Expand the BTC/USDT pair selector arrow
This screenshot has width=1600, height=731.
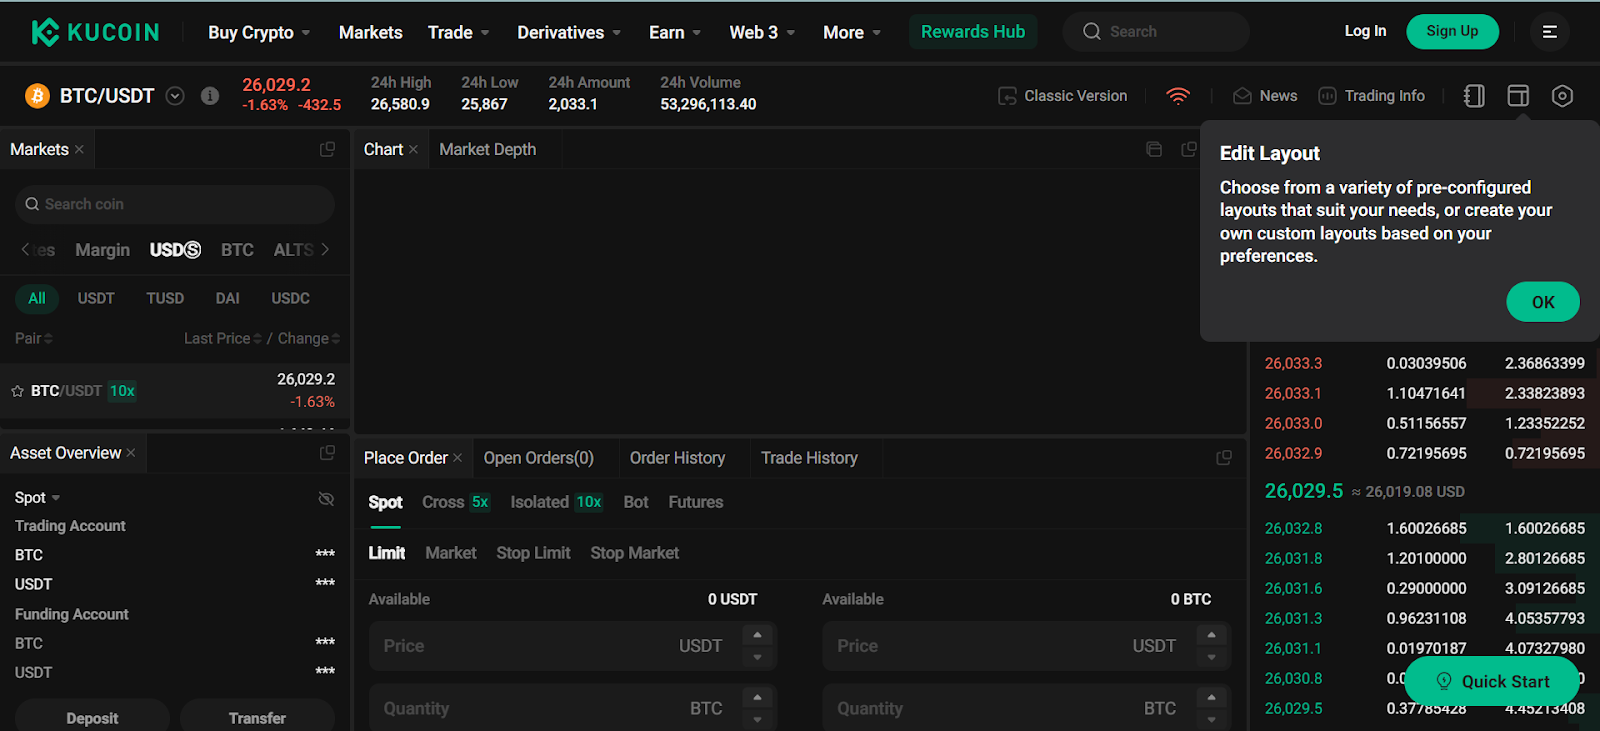point(175,96)
